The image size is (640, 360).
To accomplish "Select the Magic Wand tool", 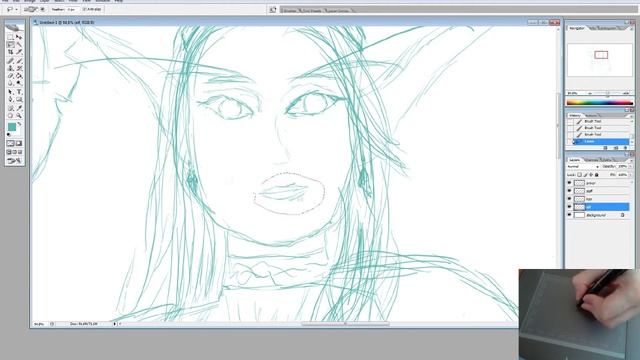I will pyautogui.click(x=19, y=45).
